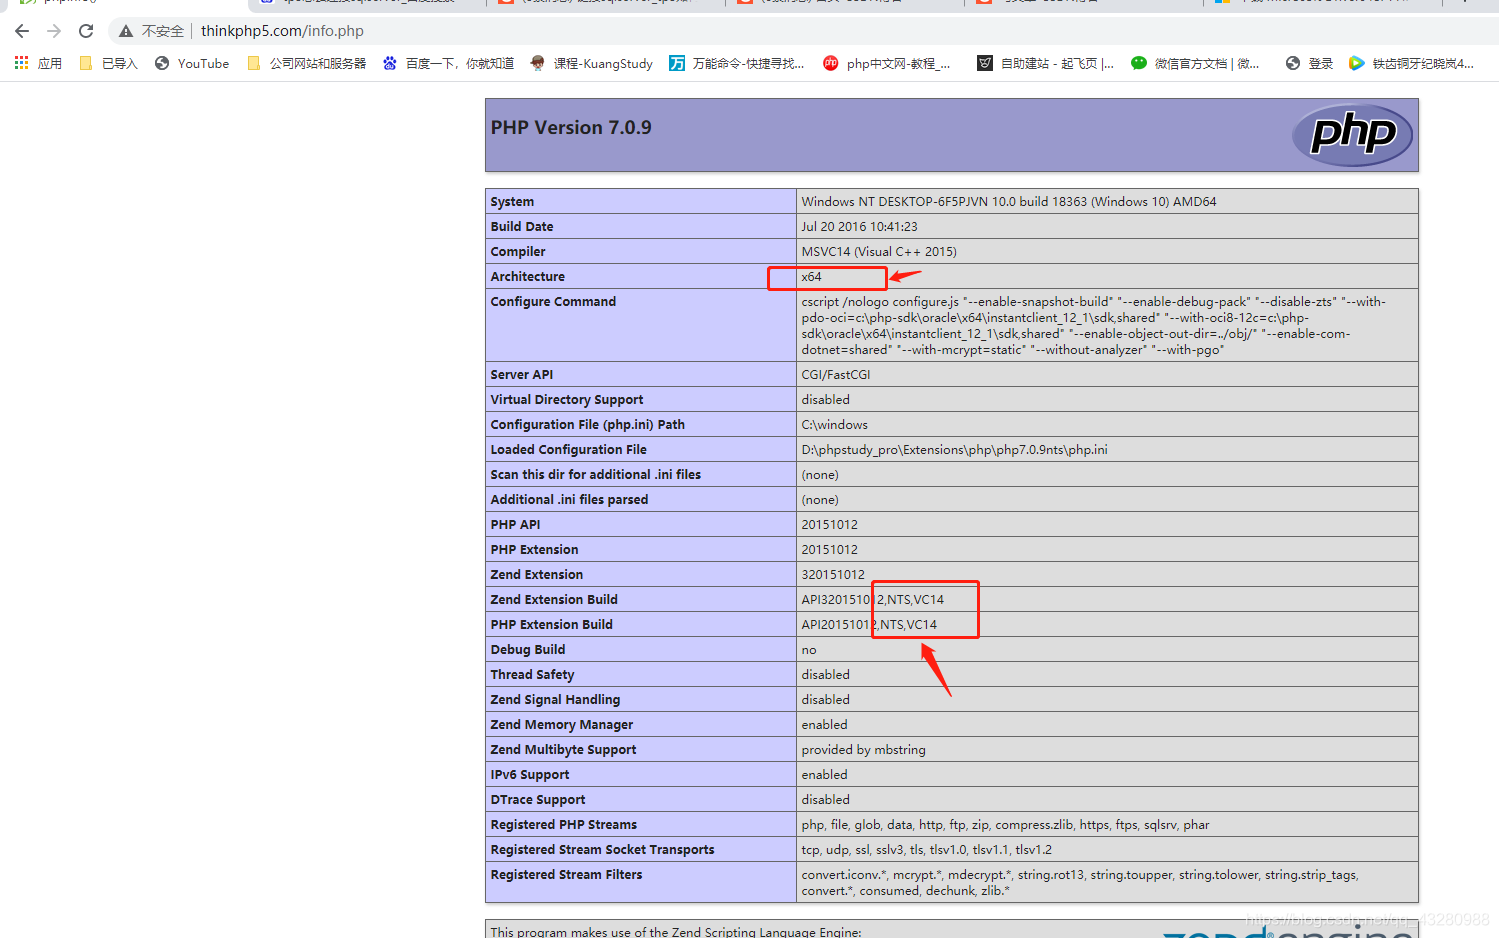The height and width of the screenshot is (938, 1499).
Task: Open the php中文网-教程 bookmark
Action: pyautogui.click(x=886, y=63)
